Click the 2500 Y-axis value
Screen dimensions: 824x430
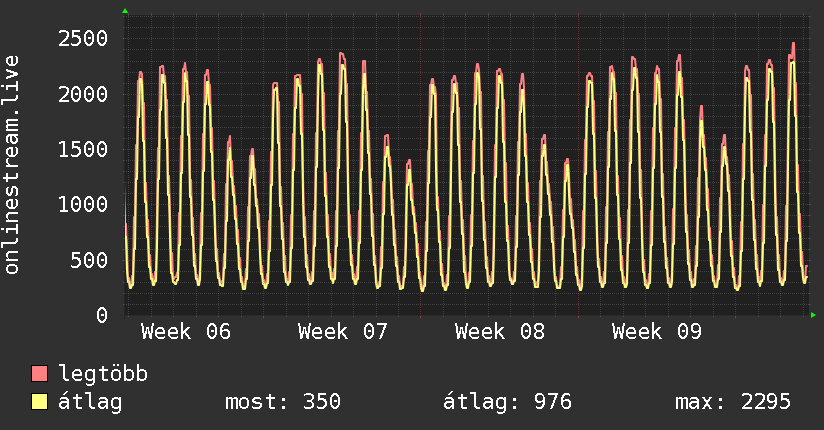tap(82, 40)
